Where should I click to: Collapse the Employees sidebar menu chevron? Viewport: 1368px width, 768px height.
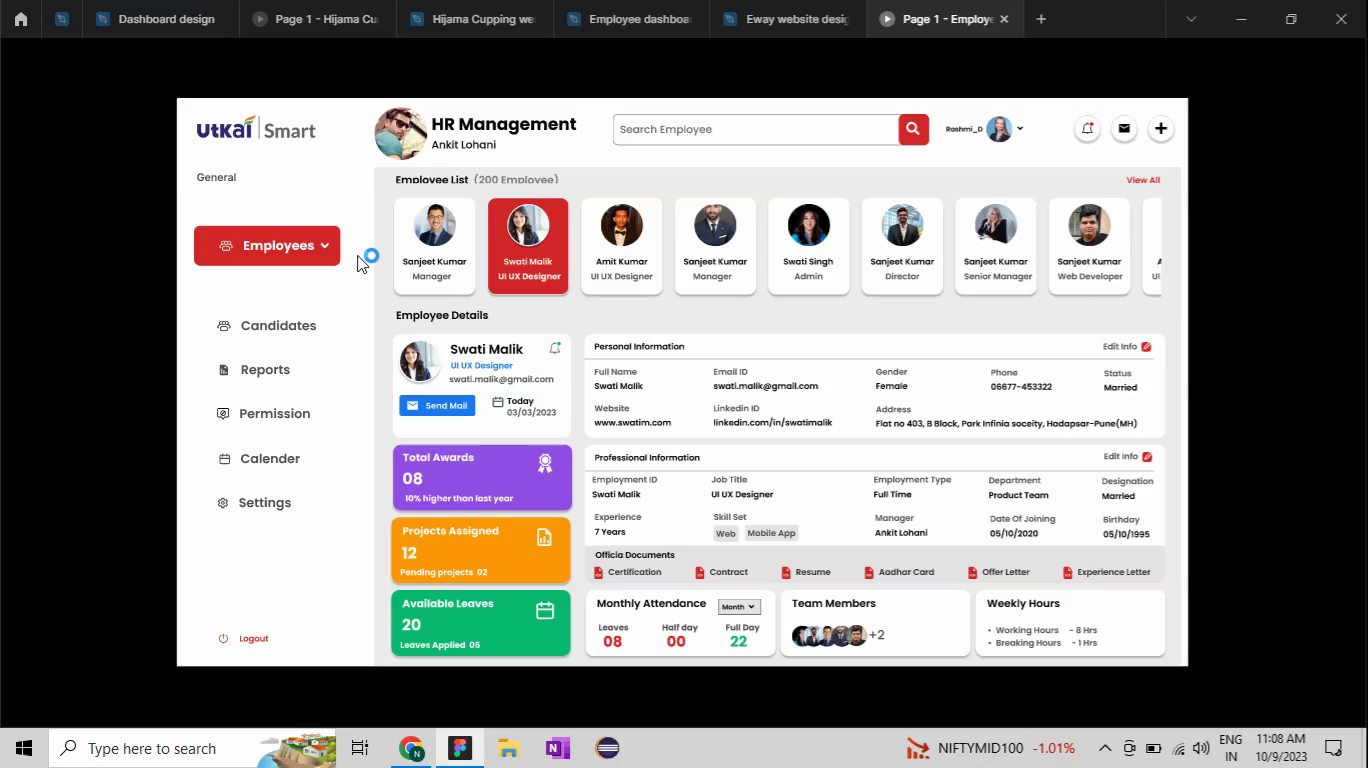(x=325, y=245)
